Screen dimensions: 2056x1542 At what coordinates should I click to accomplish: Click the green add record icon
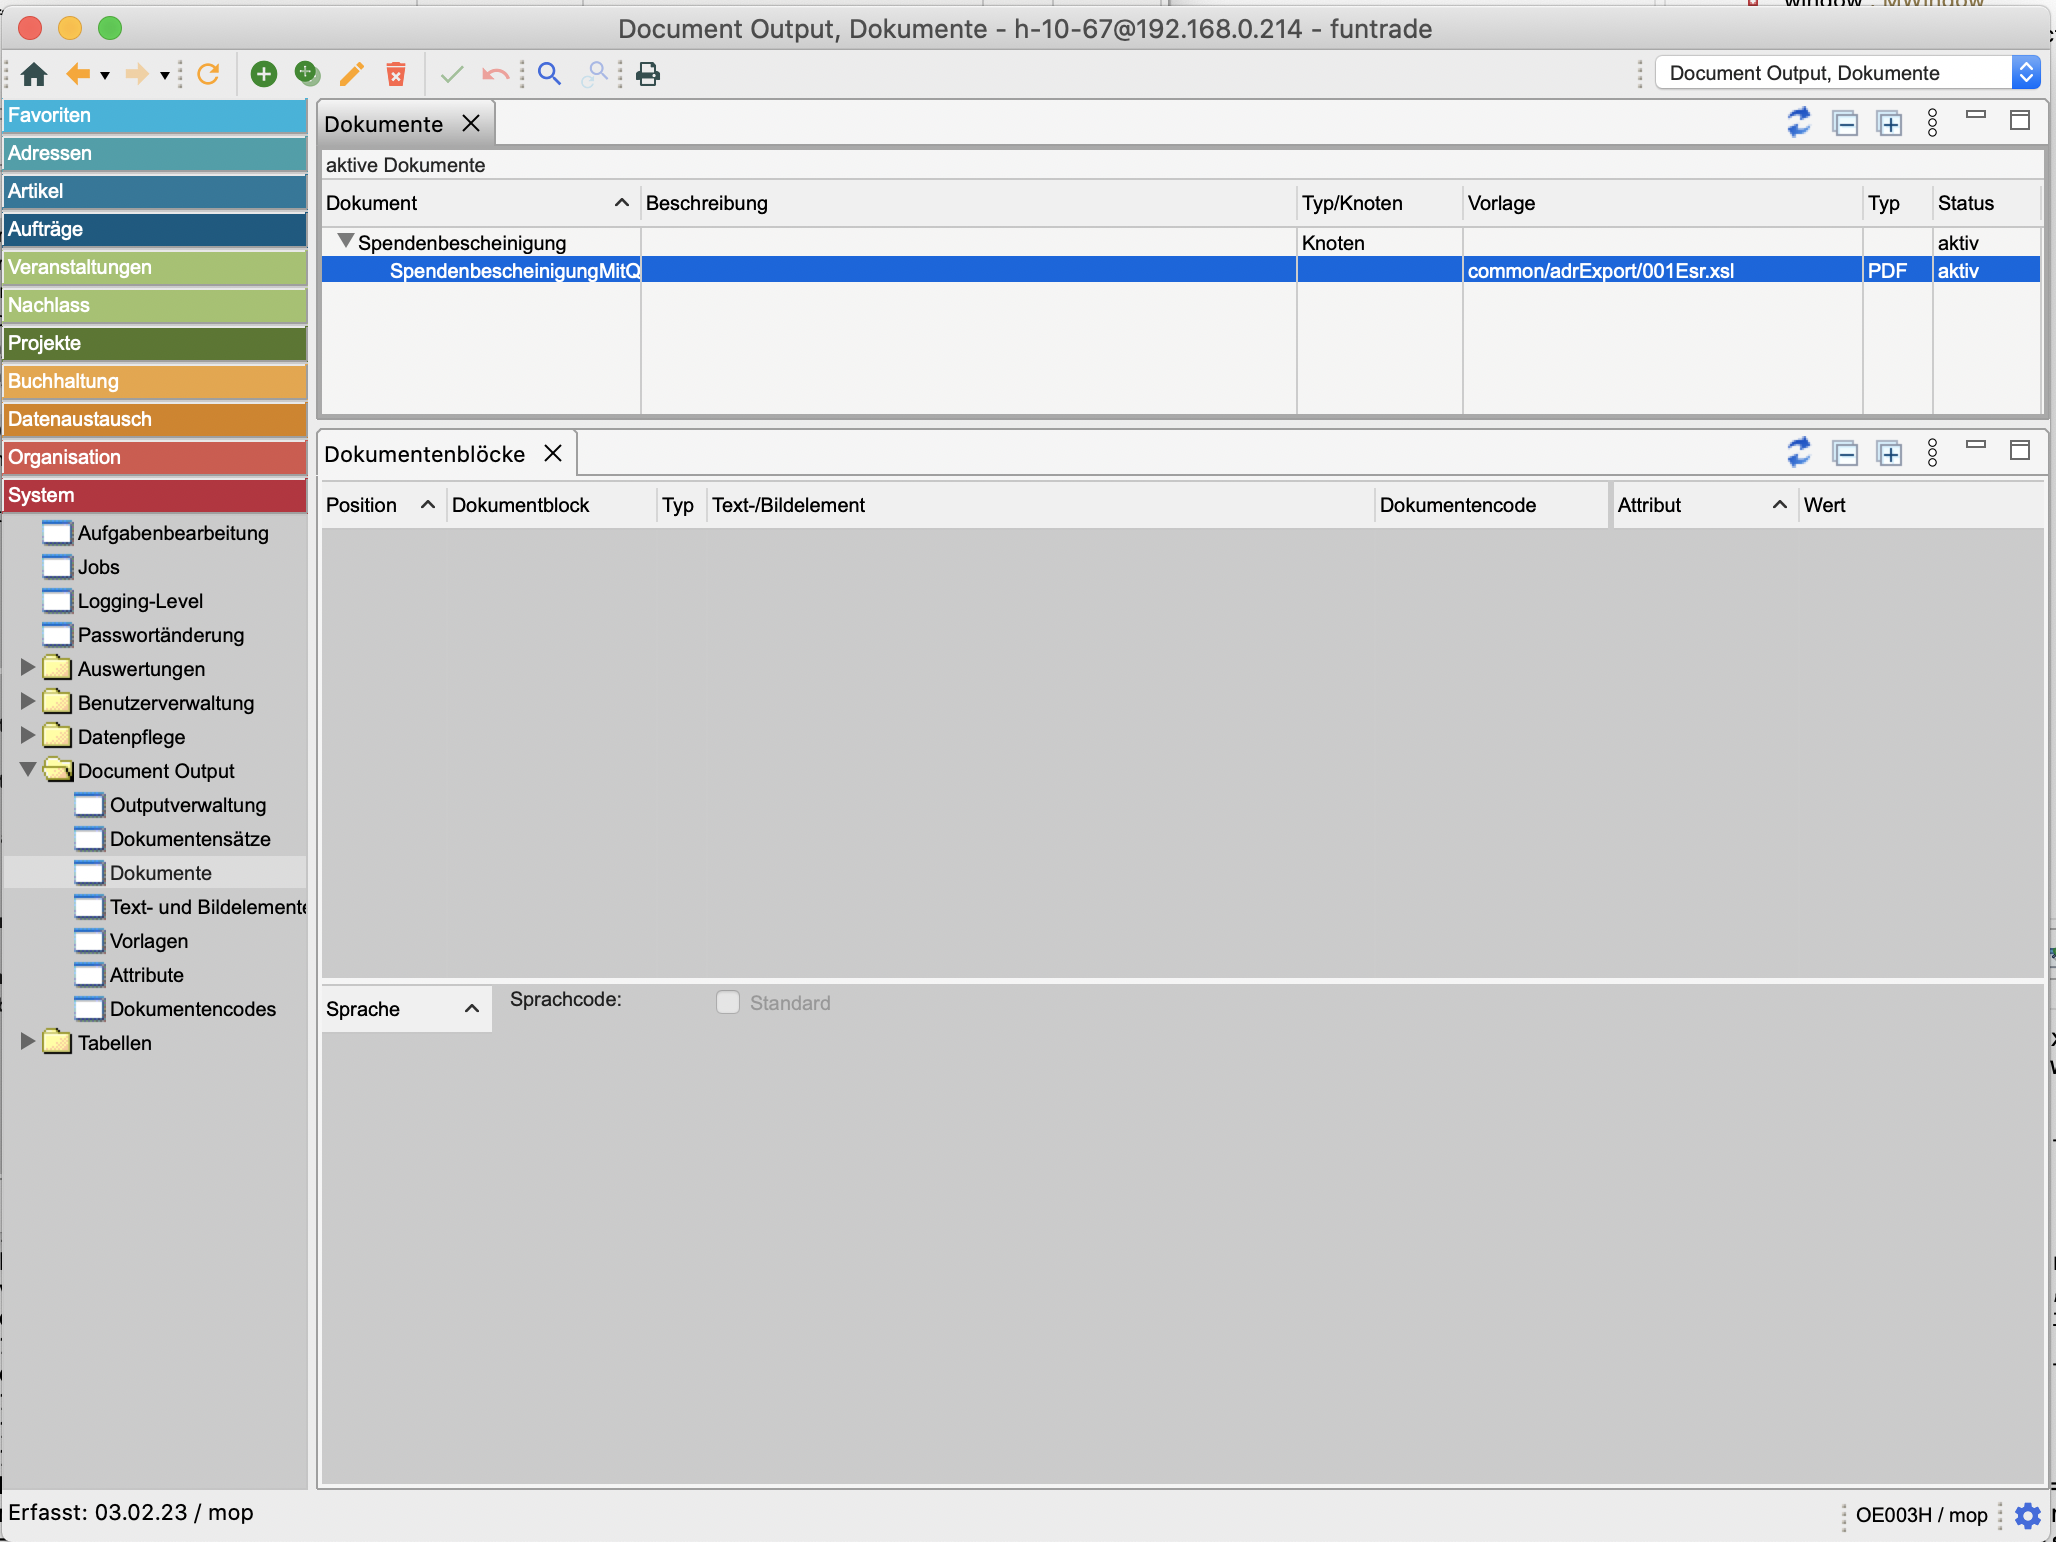coord(263,74)
